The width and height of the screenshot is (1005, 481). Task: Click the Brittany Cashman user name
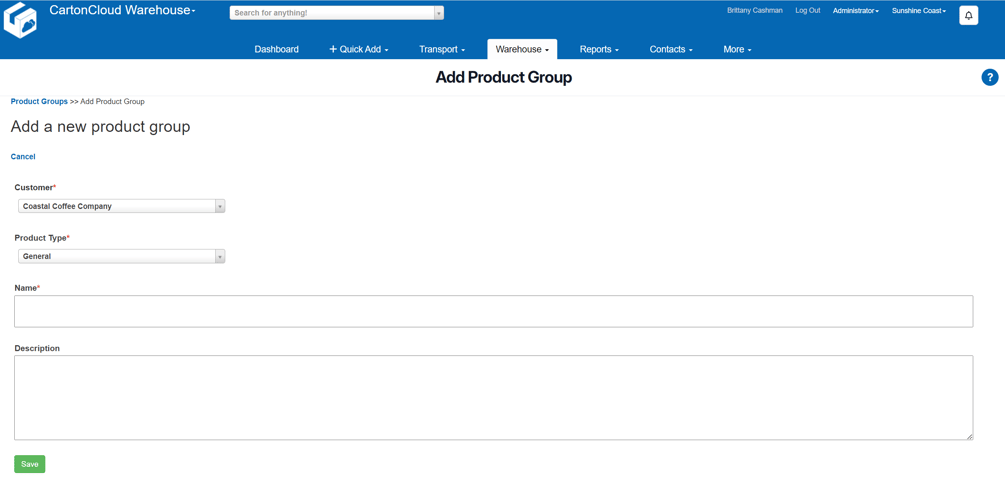click(754, 10)
